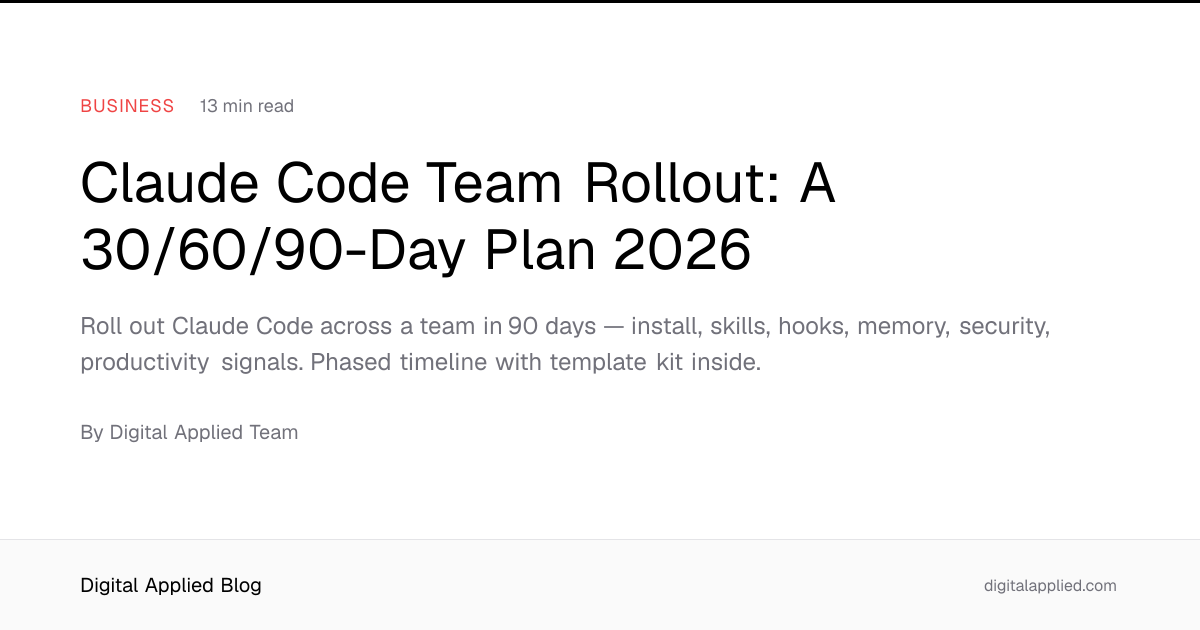Click the word 'memory' in the description
The height and width of the screenshot is (630, 1200).
click(x=900, y=328)
